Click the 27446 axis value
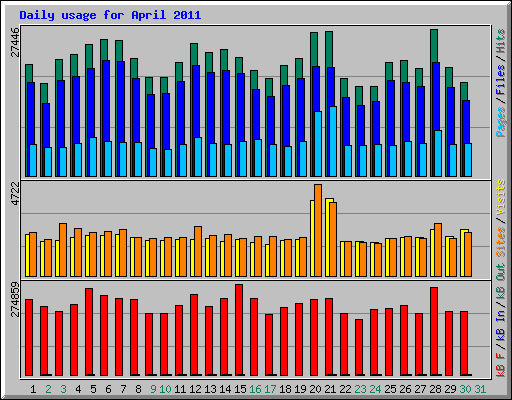The height and width of the screenshot is (400, 512). tap(15, 42)
